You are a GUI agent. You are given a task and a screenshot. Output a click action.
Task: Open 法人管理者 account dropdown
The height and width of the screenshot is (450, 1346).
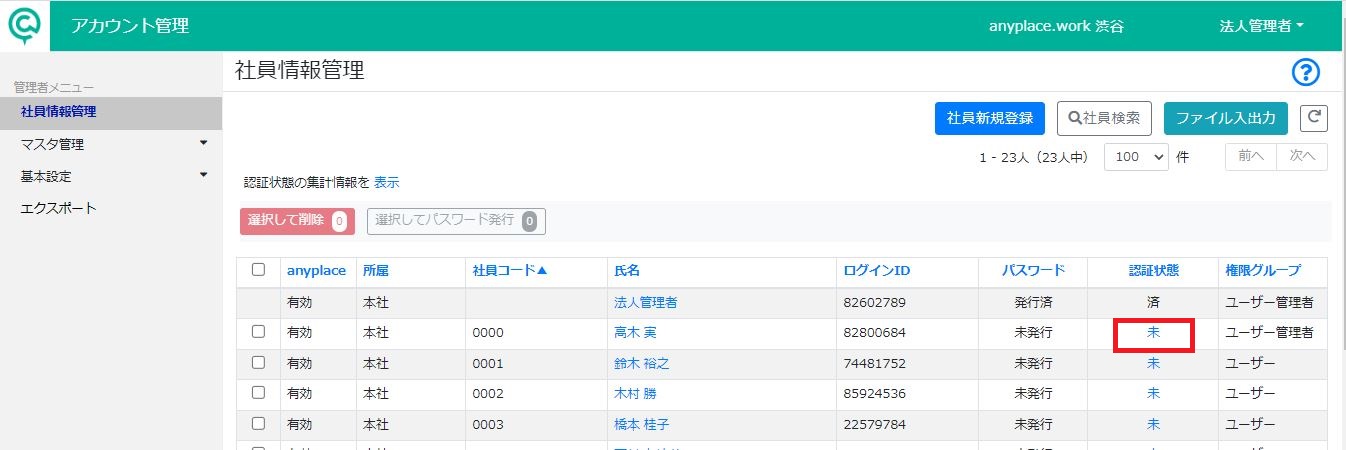pos(1262,26)
